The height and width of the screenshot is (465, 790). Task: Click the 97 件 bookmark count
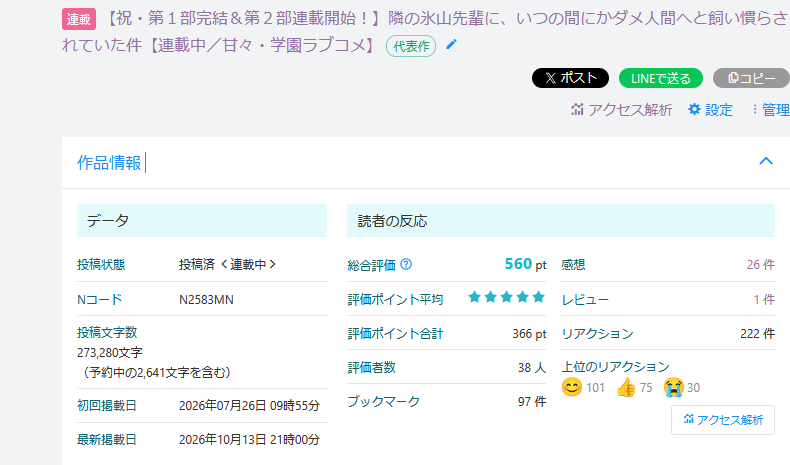[532, 402]
